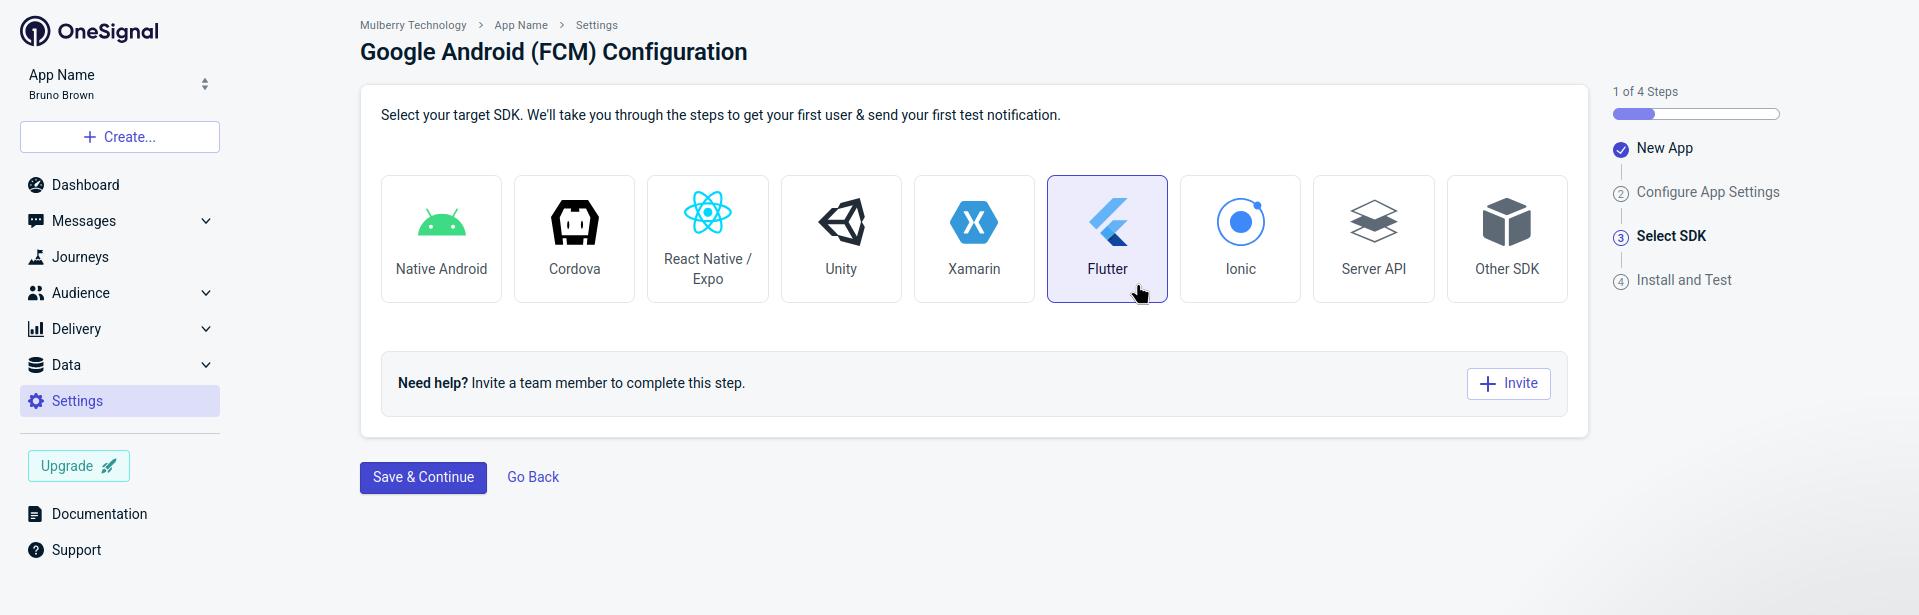Click the Support question mark icon

36,550
